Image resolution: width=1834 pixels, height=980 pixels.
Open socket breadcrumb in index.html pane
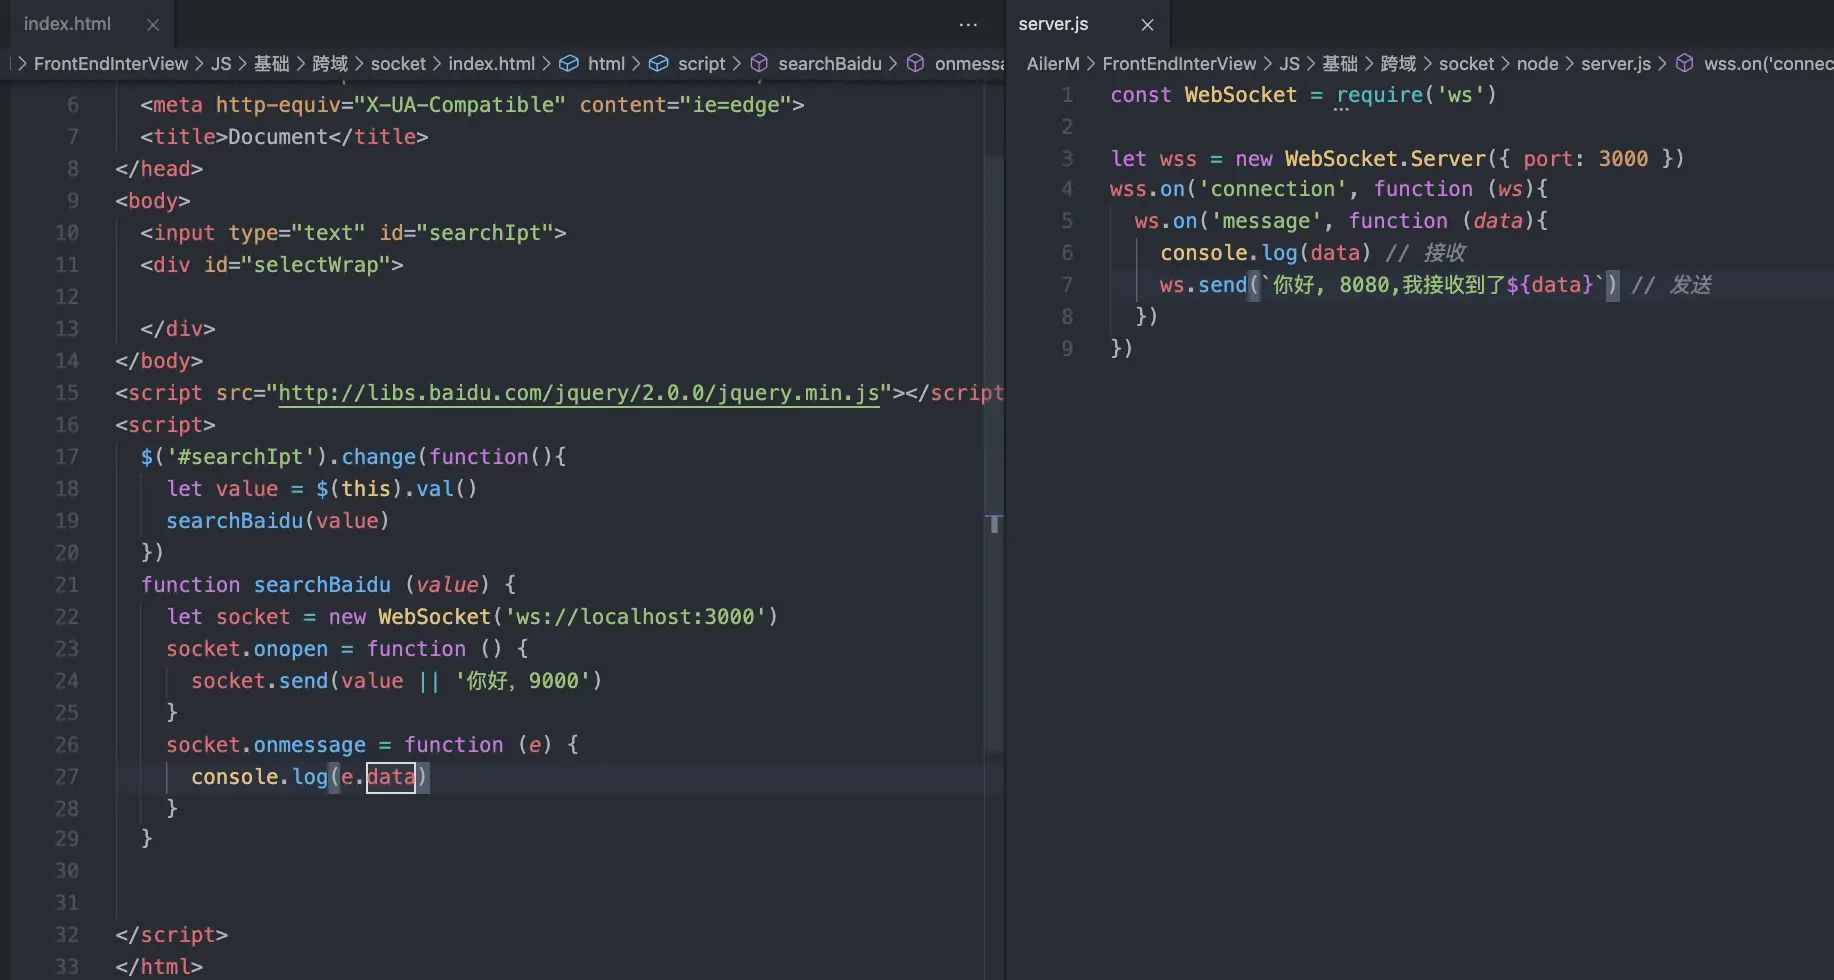[398, 64]
